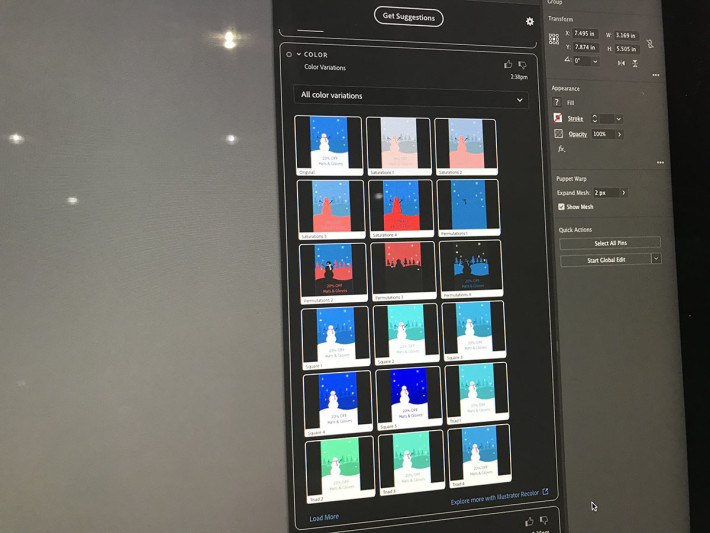Viewport: 710px width, 533px height.
Task: Toggle constrain width and height proportions
Action: click(650, 44)
